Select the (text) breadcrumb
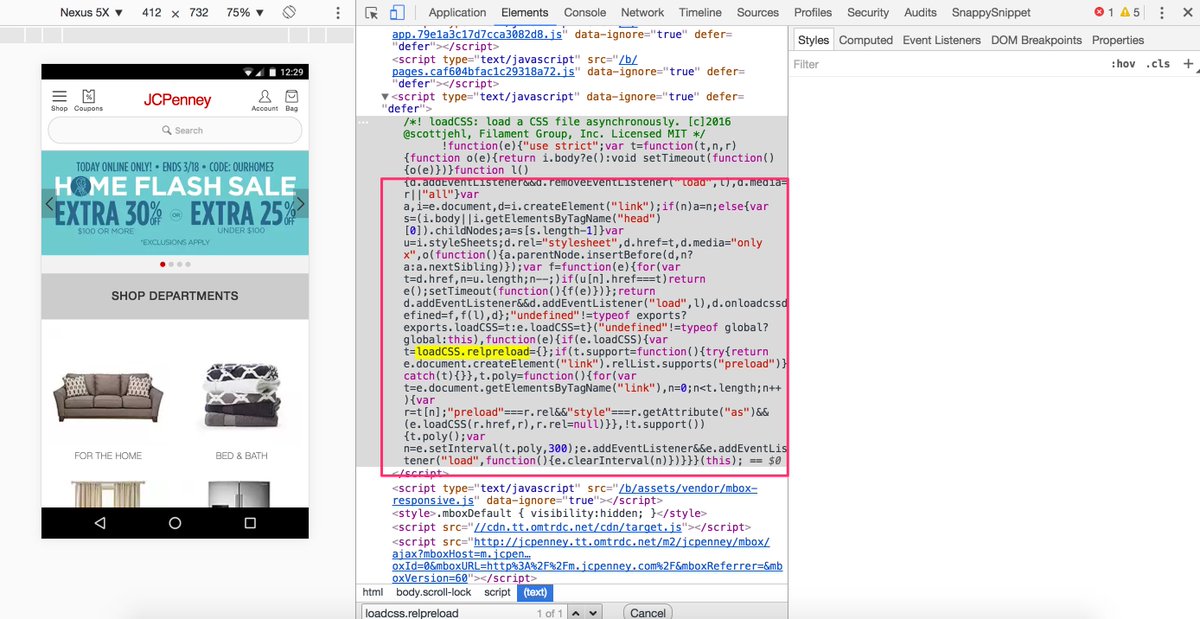The image size is (1200, 619). pos(533,592)
